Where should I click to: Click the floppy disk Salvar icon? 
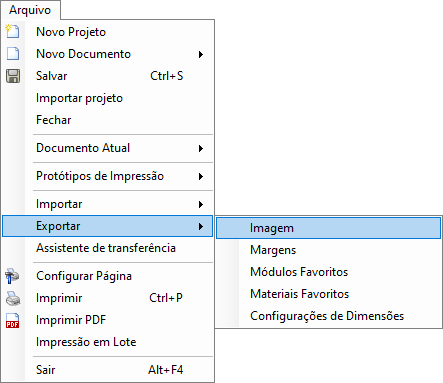13,76
